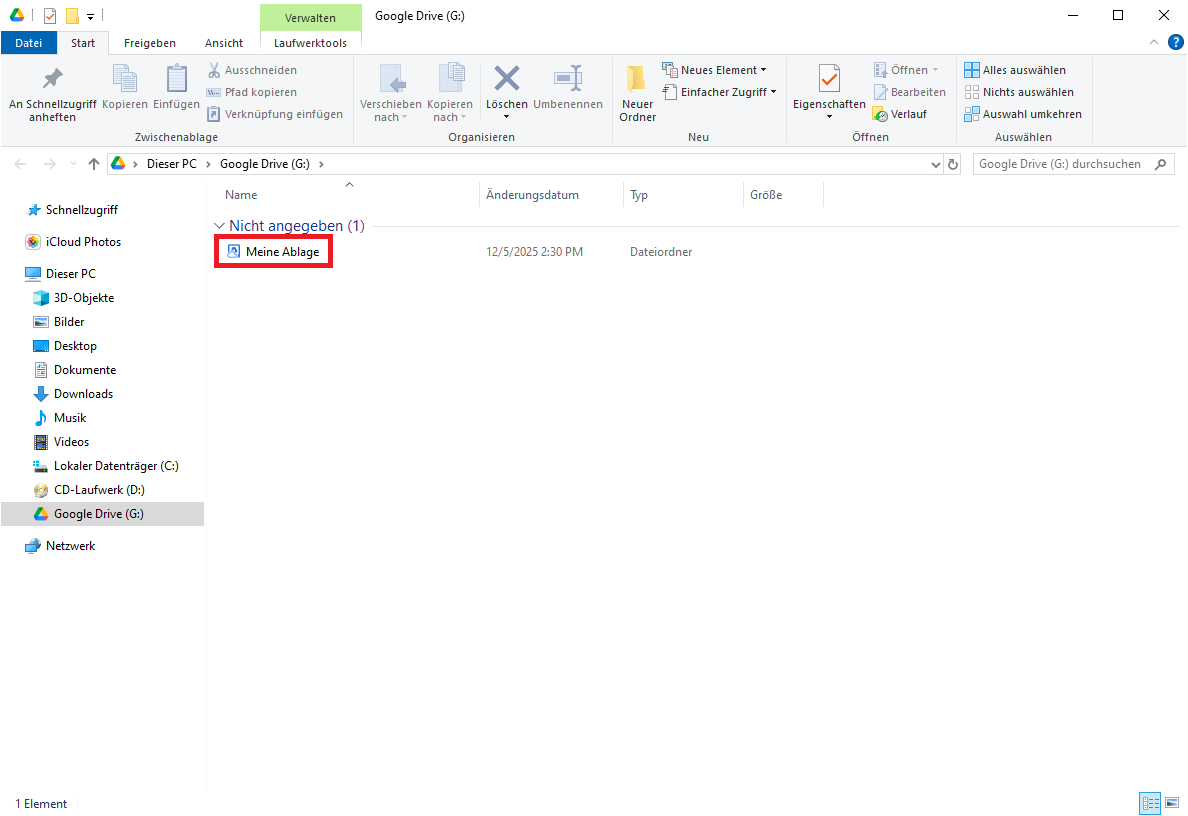Expand the Neues Element dropdown

tap(715, 70)
